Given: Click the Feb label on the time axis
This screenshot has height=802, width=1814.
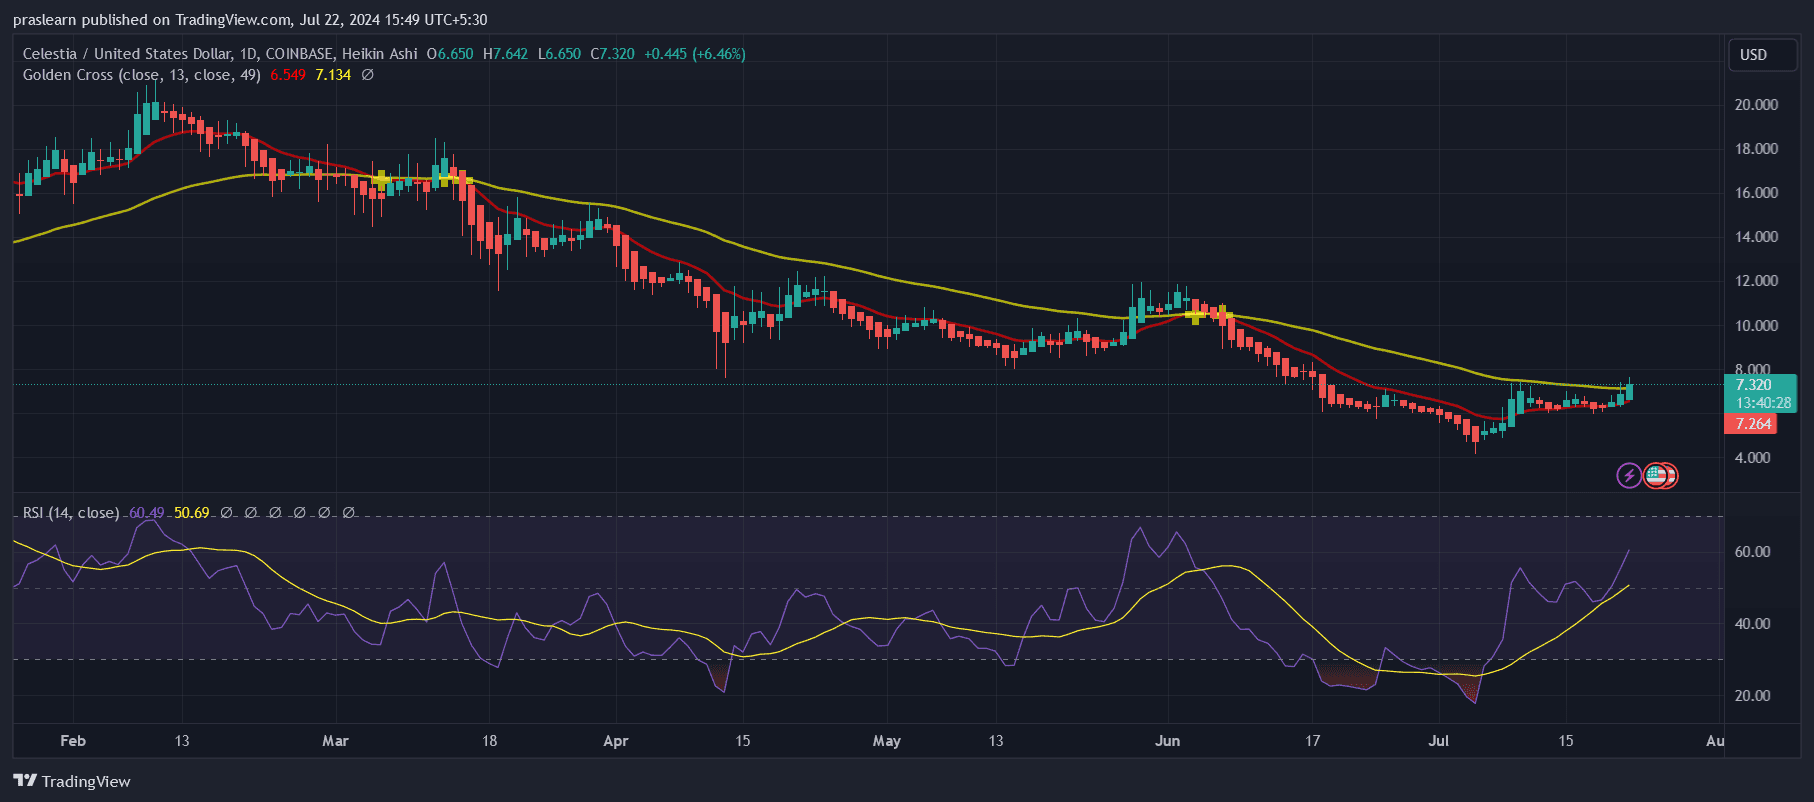Looking at the screenshot, I should tap(73, 741).
